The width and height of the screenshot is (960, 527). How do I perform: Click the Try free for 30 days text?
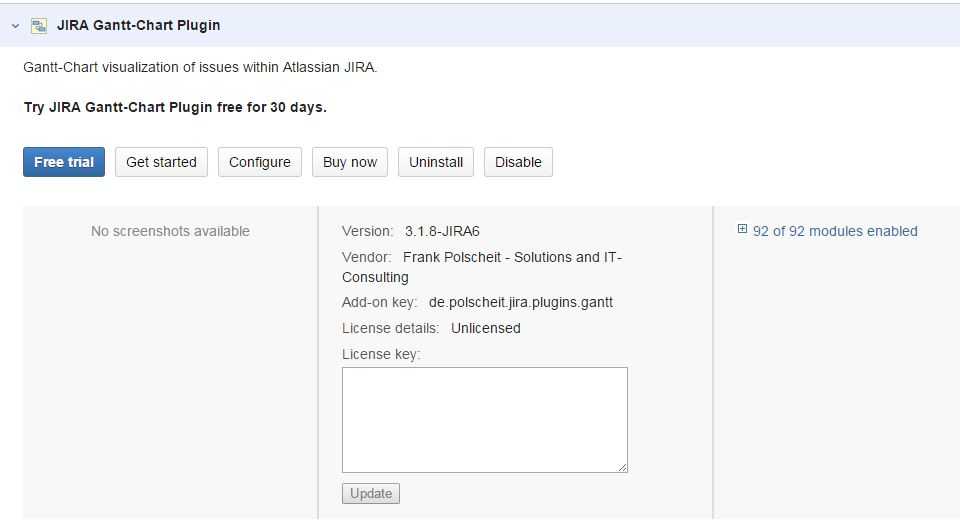point(175,107)
